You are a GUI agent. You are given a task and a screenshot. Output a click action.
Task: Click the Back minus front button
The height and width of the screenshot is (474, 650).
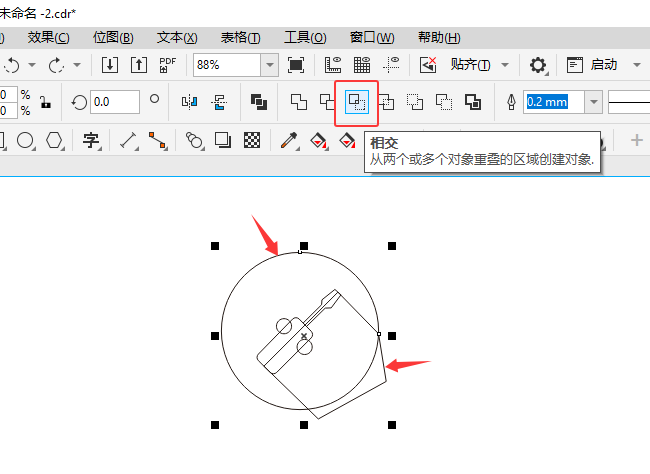coord(444,102)
